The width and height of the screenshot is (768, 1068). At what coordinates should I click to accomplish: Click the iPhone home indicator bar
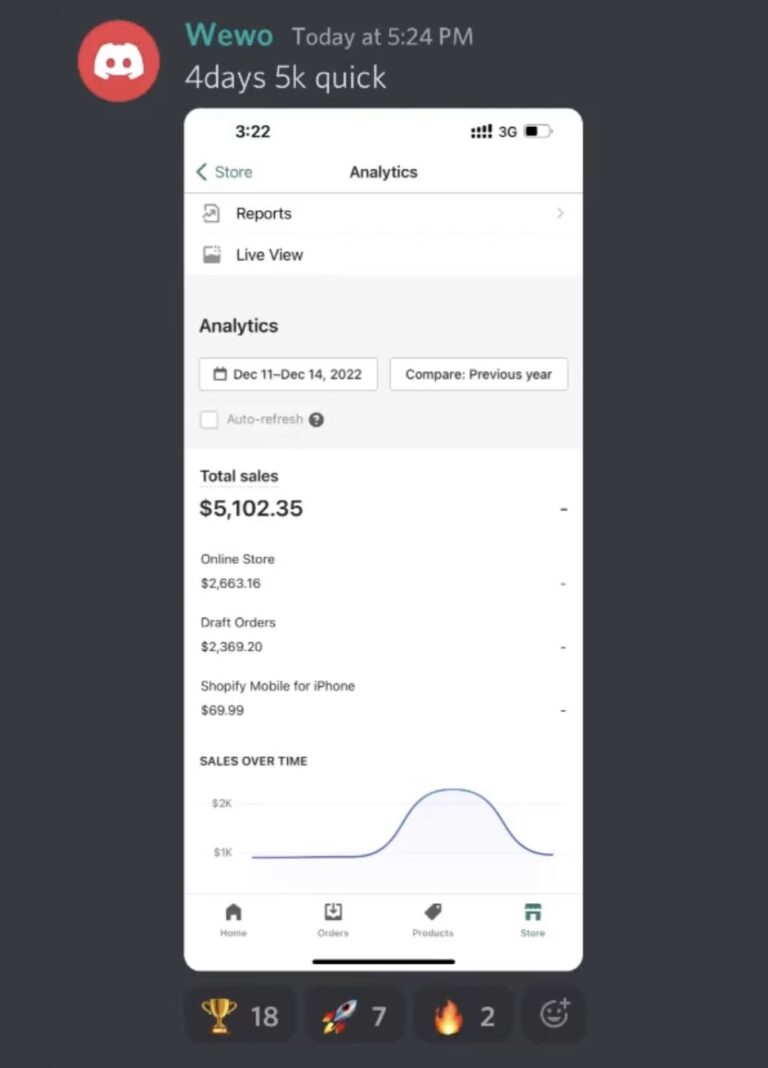[383, 962]
